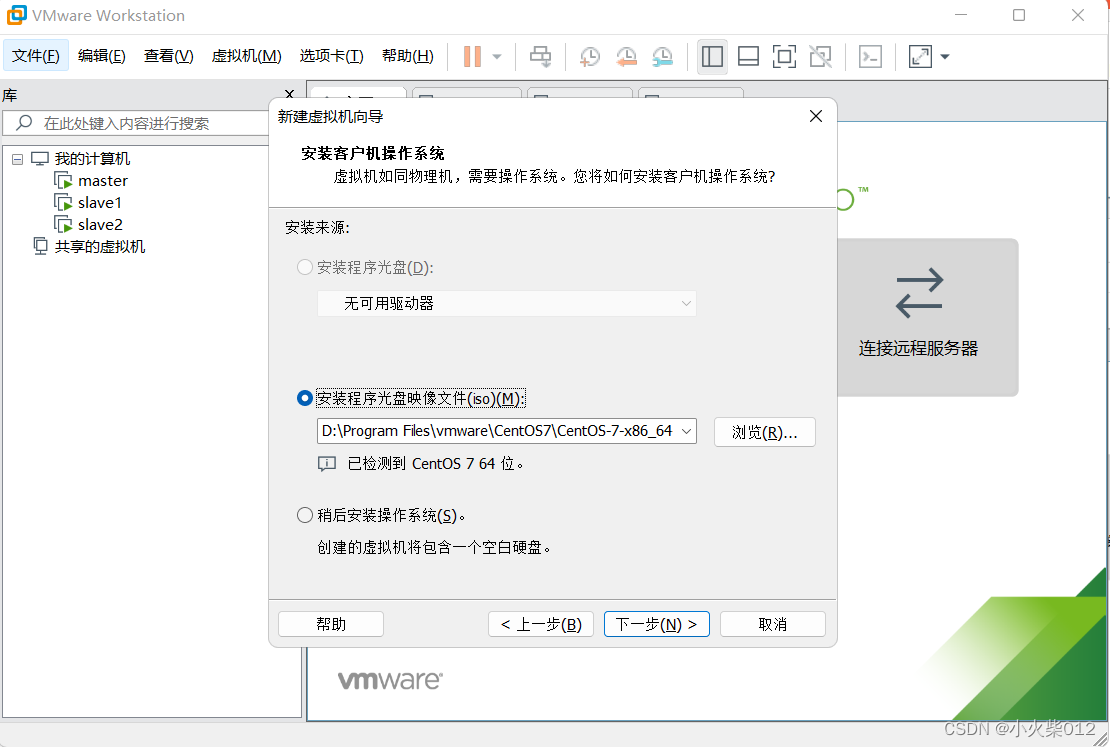The width and height of the screenshot is (1110, 747).
Task: Select the 稍后安装操作系统(S) radio button
Action: (305, 515)
